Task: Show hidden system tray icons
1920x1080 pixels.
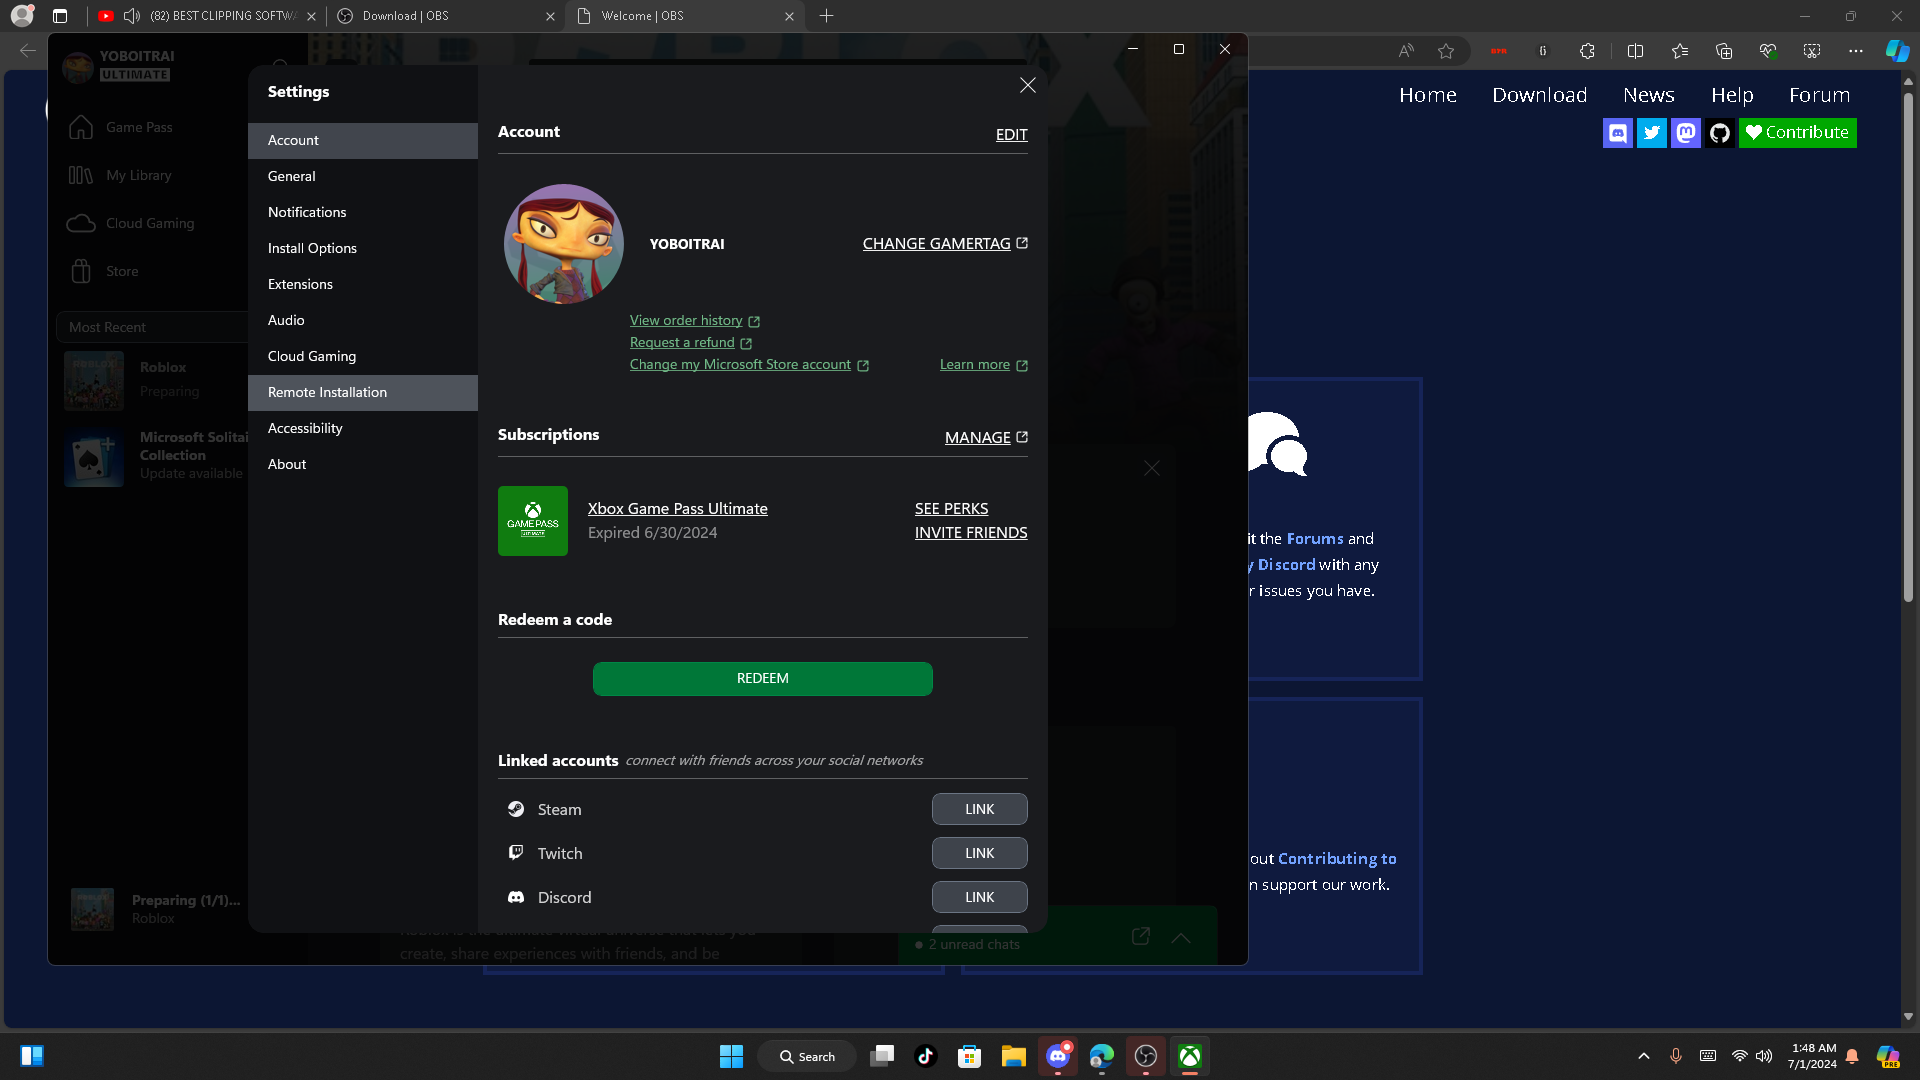Action: pyautogui.click(x=1643, y=1057)
